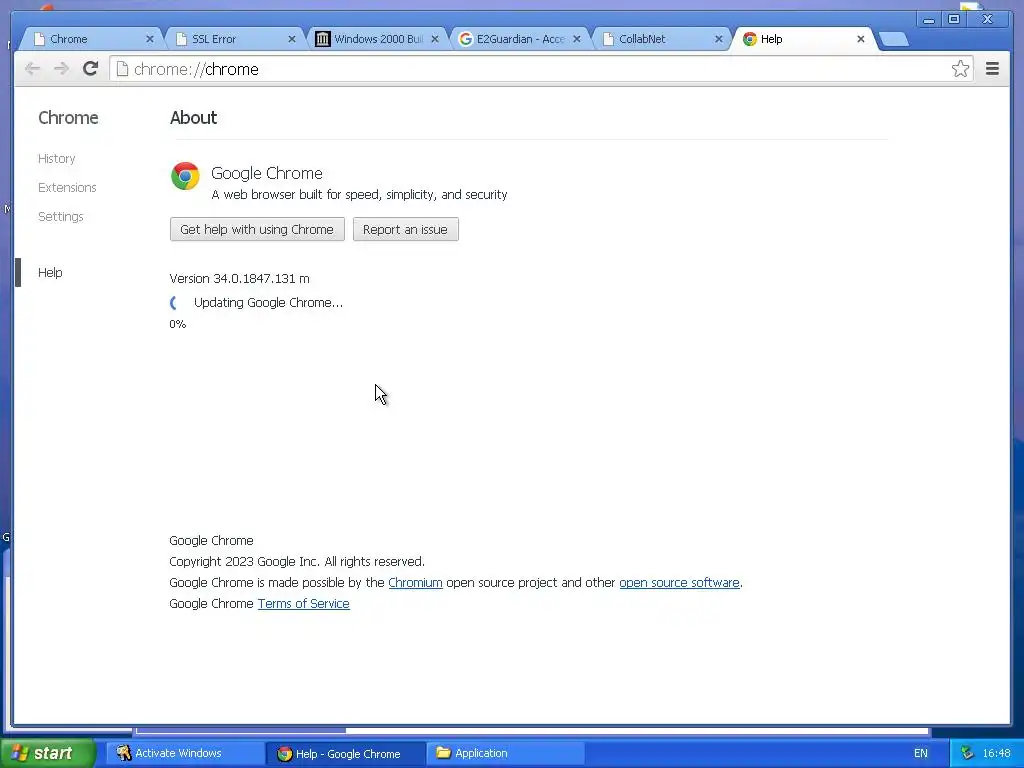Open Extensions in the sidebar
1024x768 pixels.
tap(67, 187)
